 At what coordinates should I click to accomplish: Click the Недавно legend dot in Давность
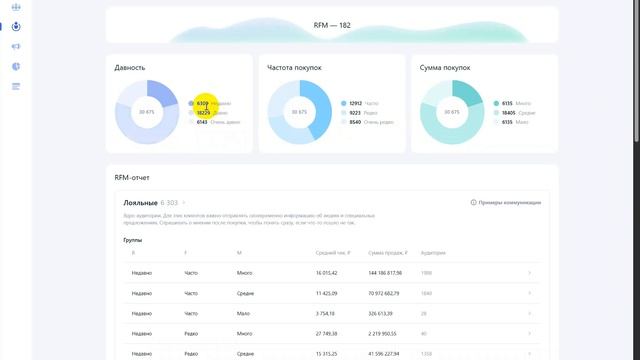coord(191,104)
